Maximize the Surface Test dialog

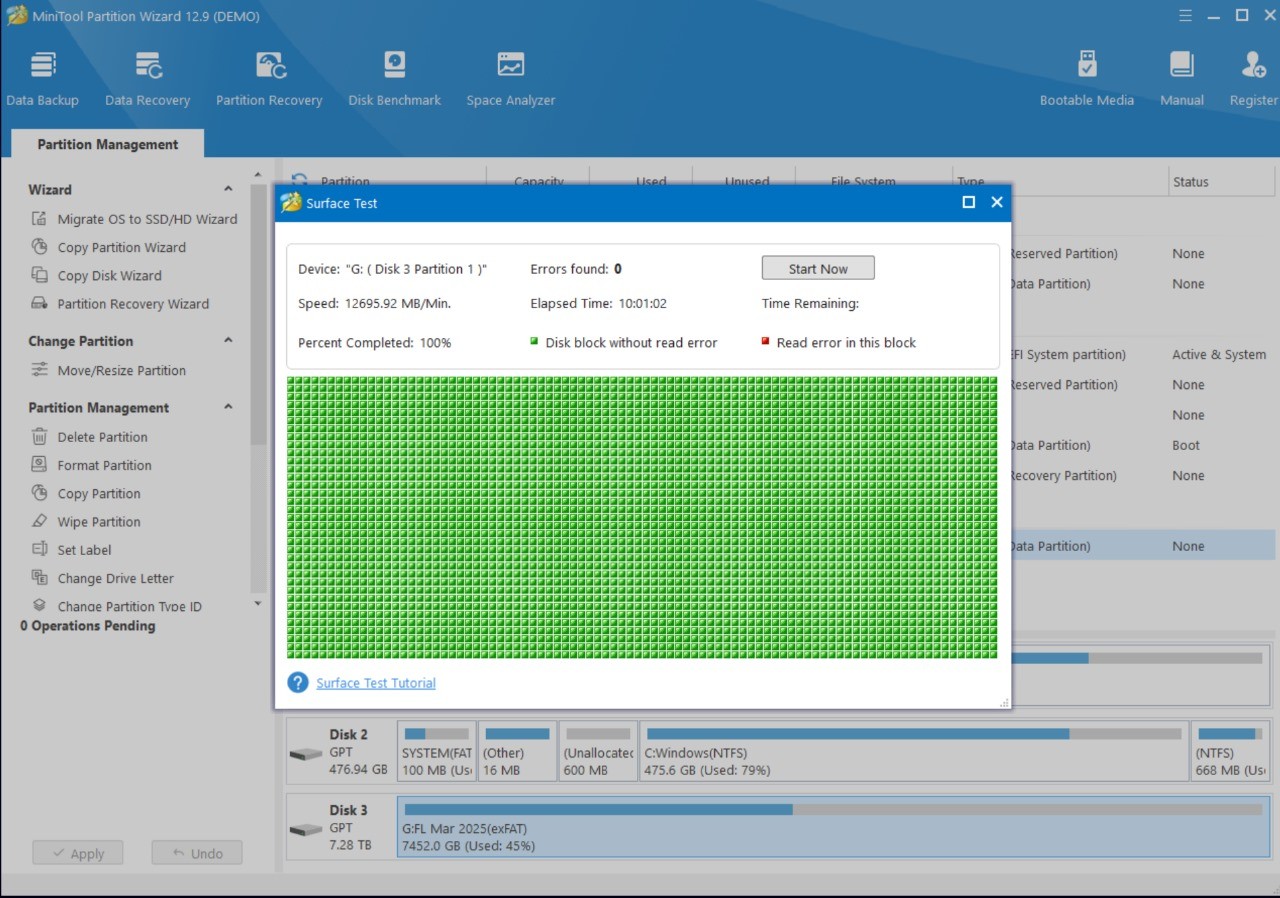click(x=968, y=202)
